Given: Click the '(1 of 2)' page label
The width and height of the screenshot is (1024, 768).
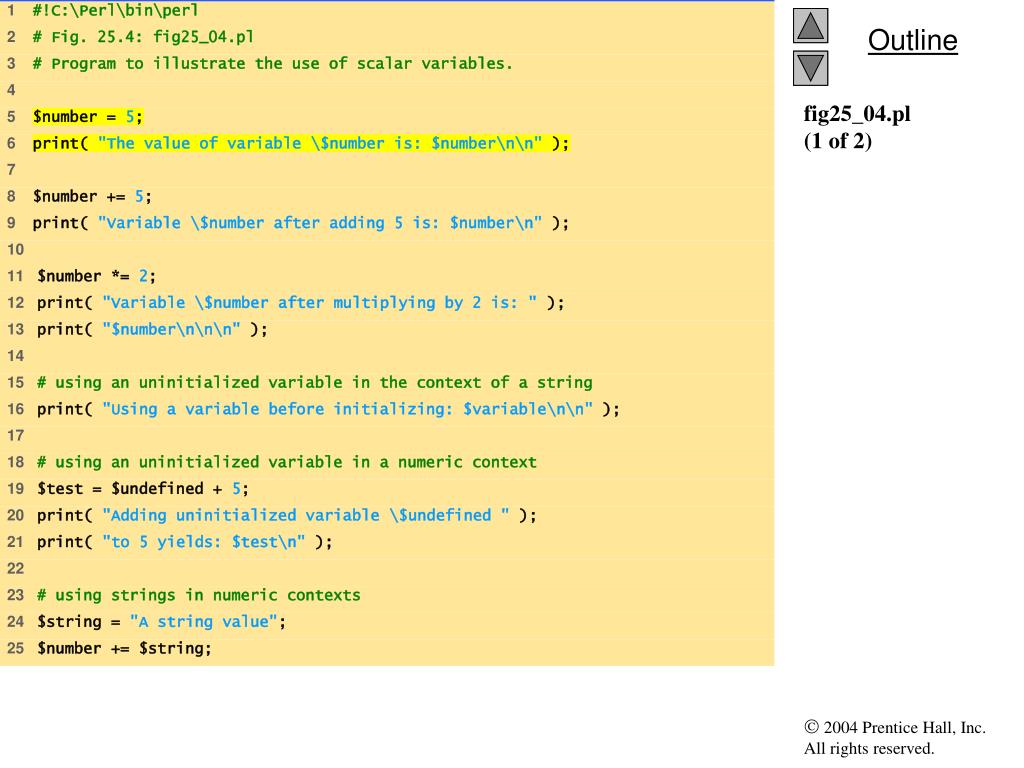Looking at the screenshot, I should click(x=838, y=141).
